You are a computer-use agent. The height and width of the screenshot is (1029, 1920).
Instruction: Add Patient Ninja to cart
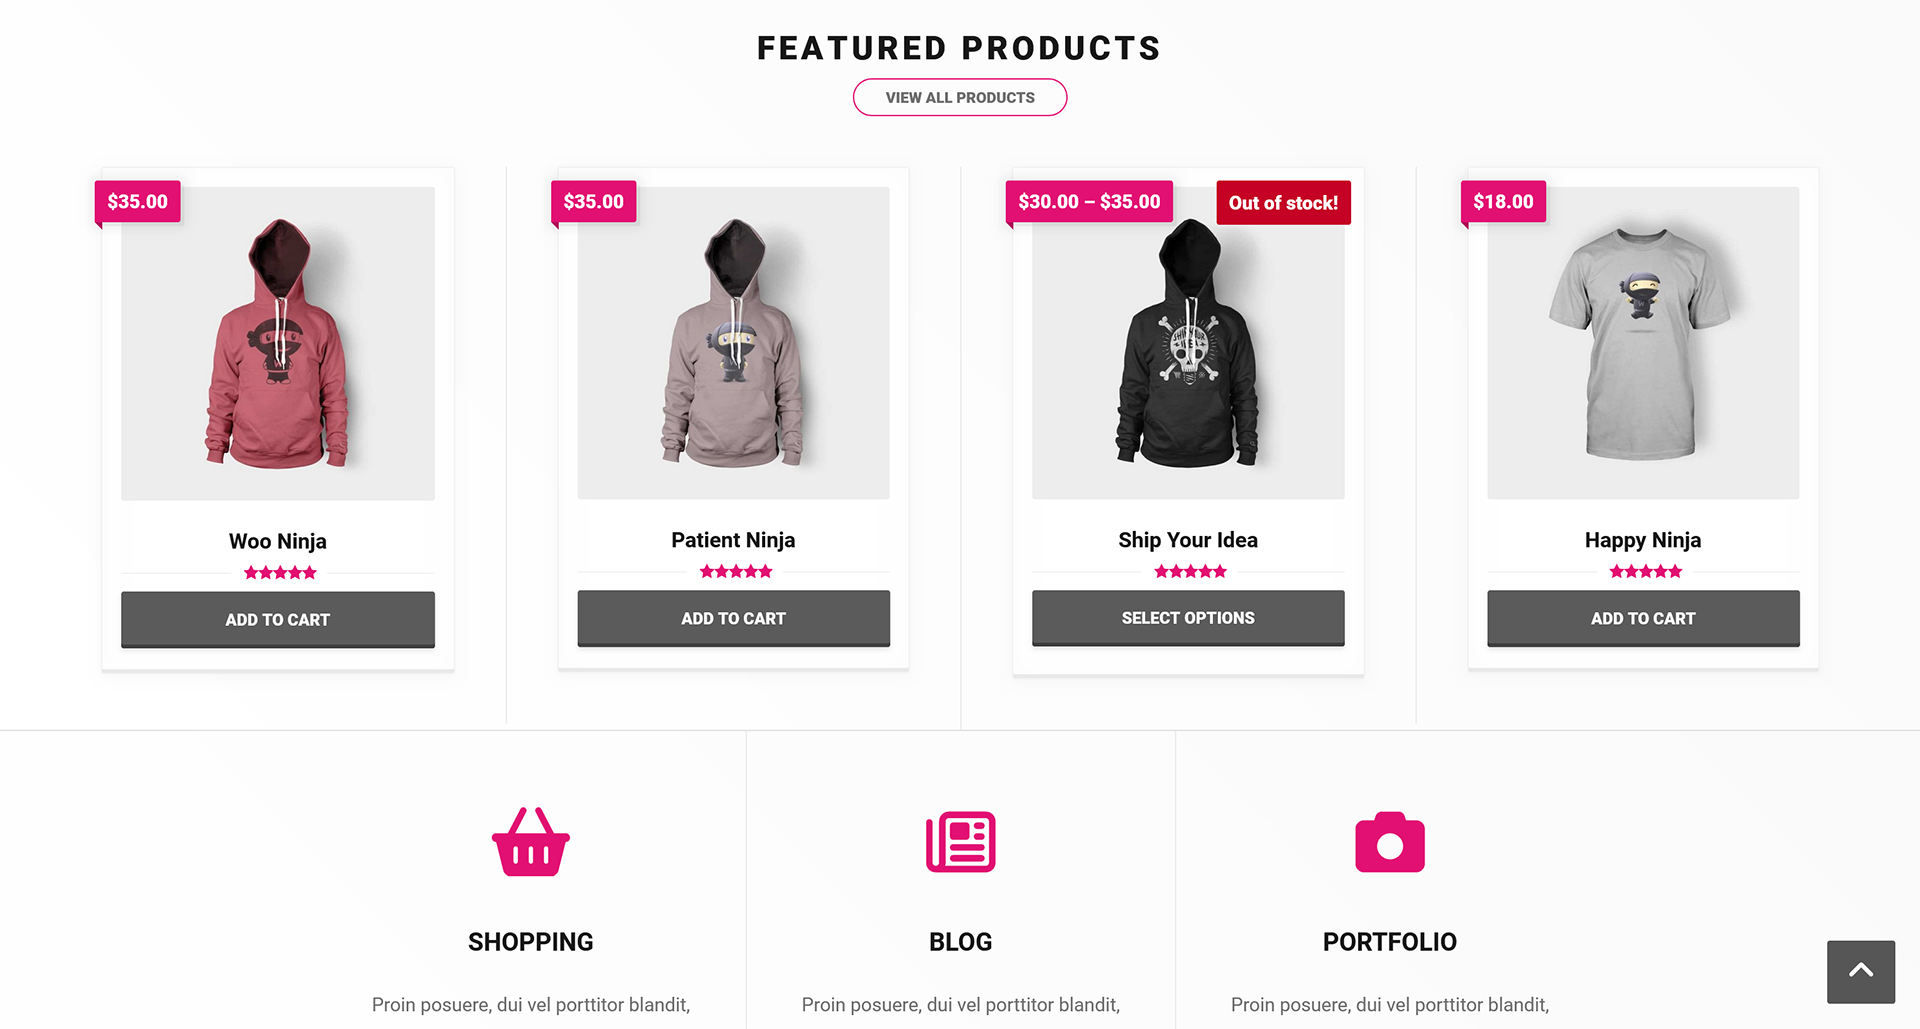(733, 619)
